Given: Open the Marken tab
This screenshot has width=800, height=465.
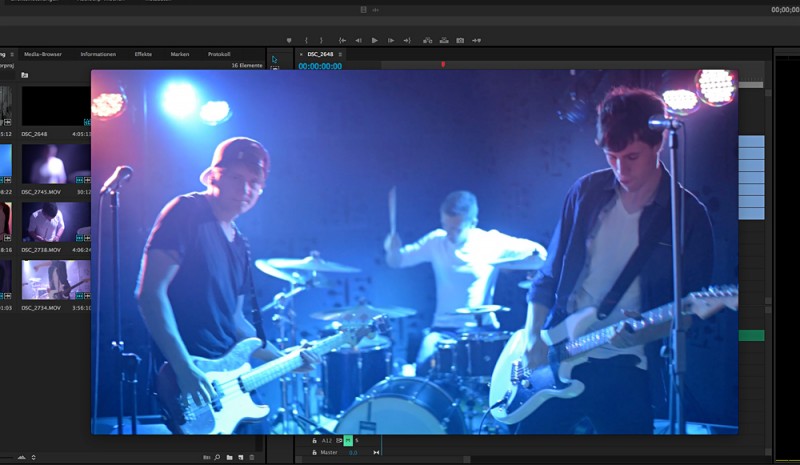Looking at the screenshot, I should [180, 54].
